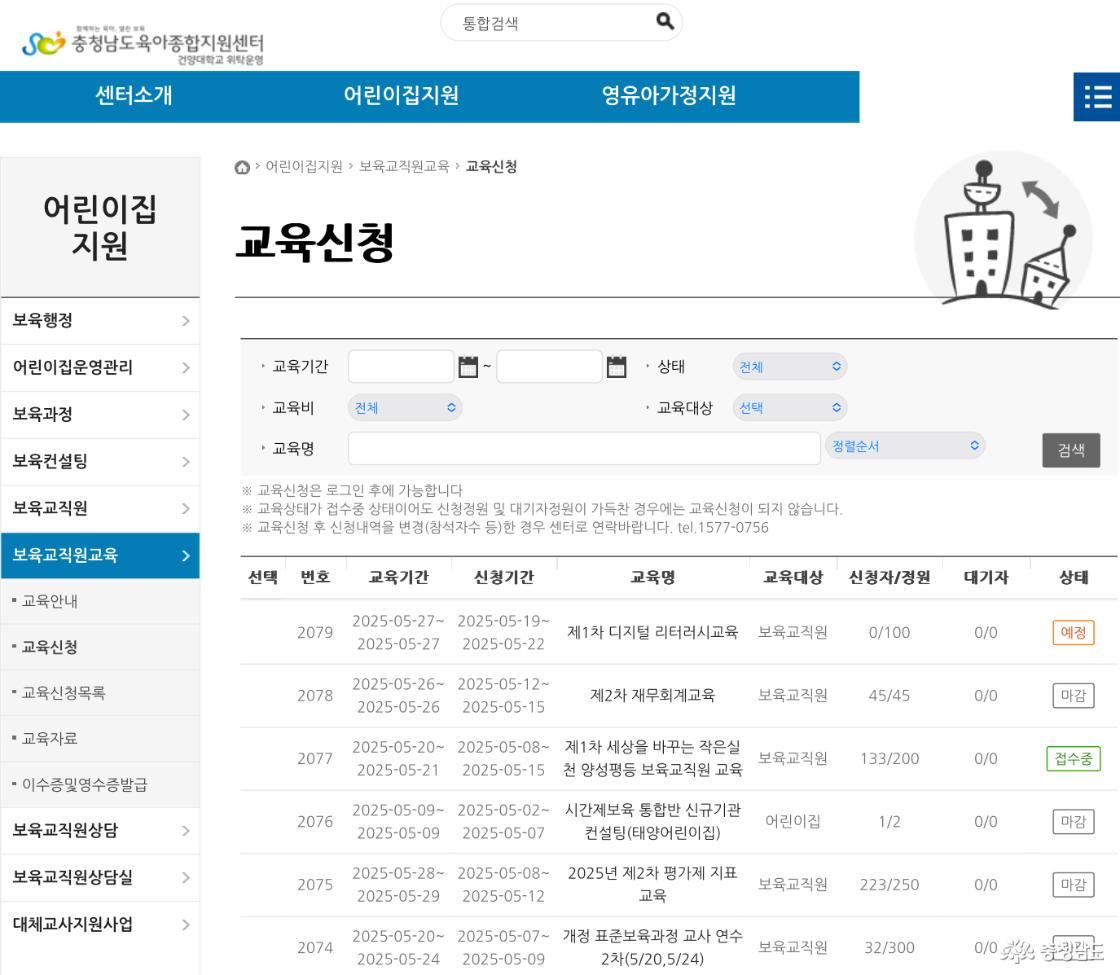Click the 32/300 applicants cell
This screenshot has height=975, width=1120.
coord(889,947)
